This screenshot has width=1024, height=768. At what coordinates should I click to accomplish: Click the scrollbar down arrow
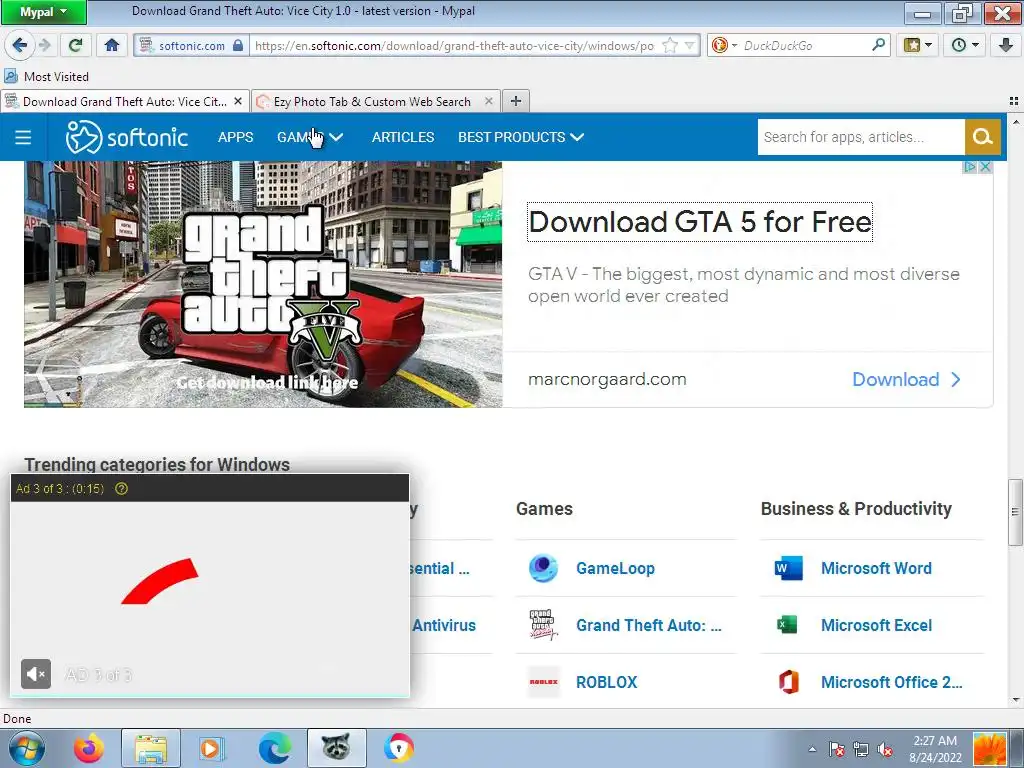click(x=1015, y=700)
